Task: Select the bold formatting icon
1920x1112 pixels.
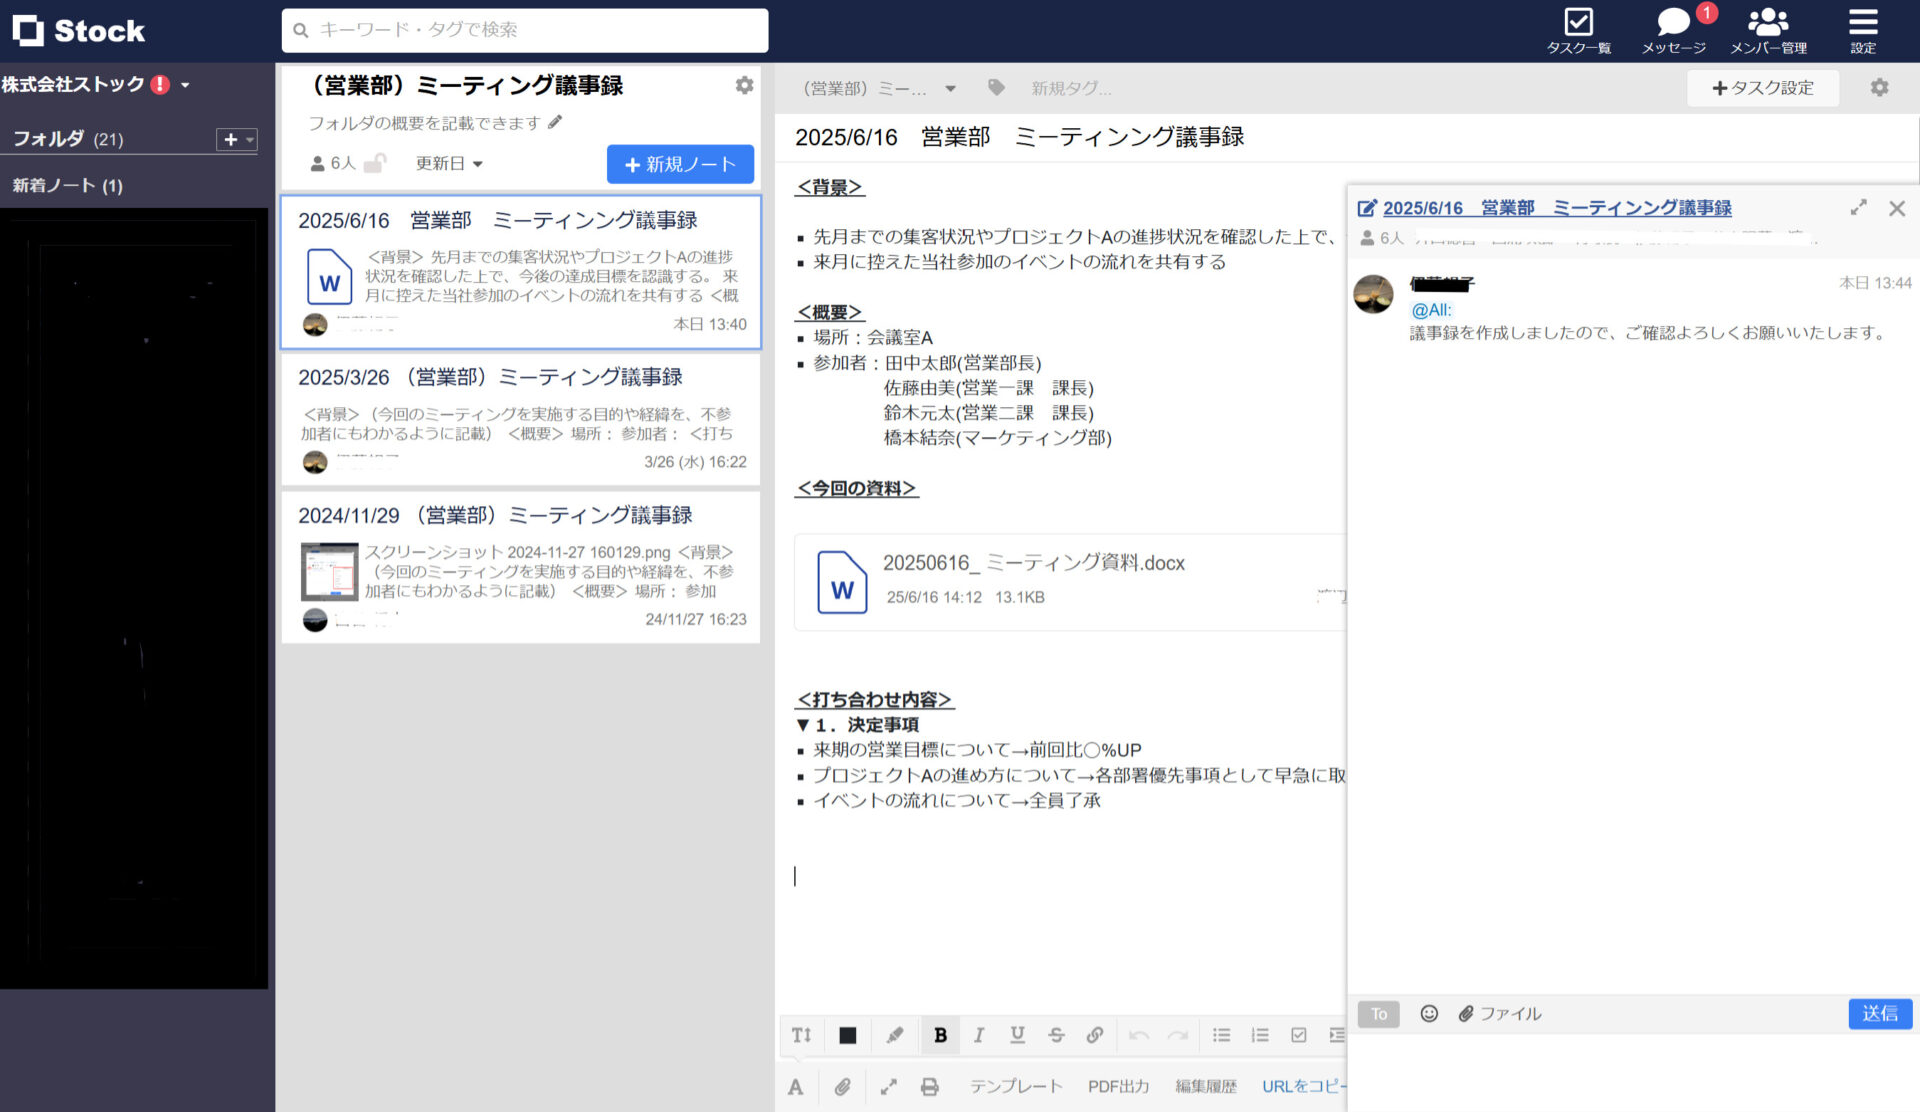Action: click(940, 1035)
